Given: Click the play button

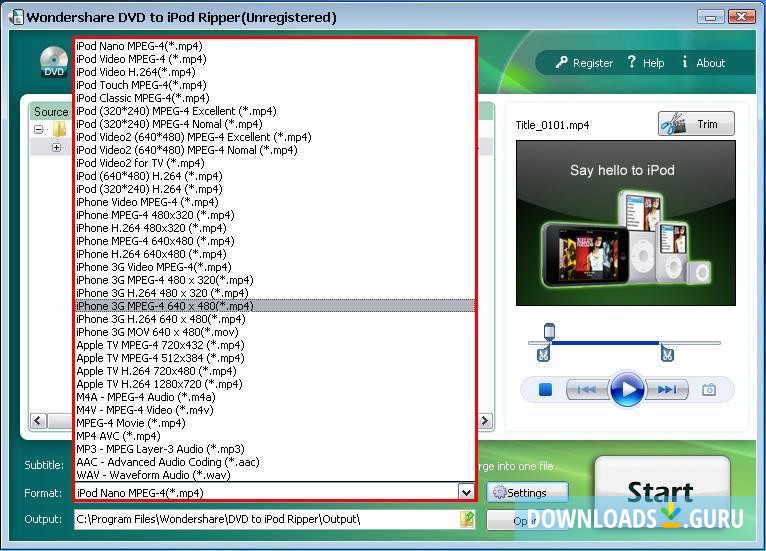Looking at the screenshot, I should tap(627, 389).
